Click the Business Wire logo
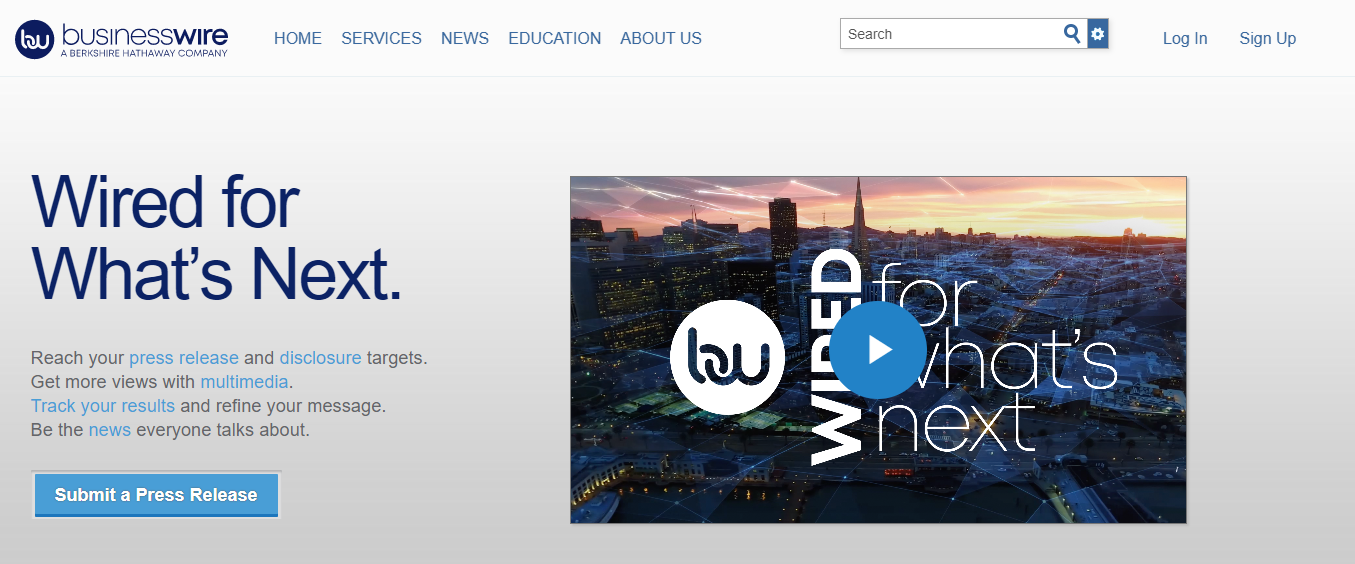 click(x=122, y=39)
